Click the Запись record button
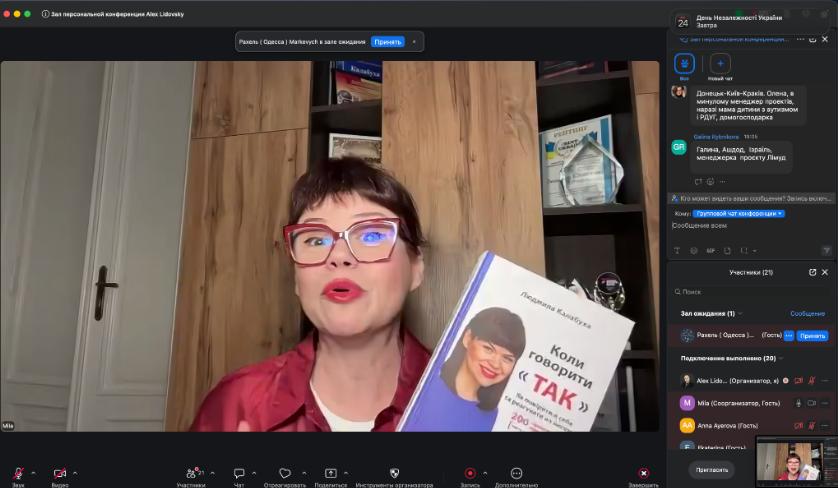This screenshot has height=488, width=838. click(x=470, y=473)
